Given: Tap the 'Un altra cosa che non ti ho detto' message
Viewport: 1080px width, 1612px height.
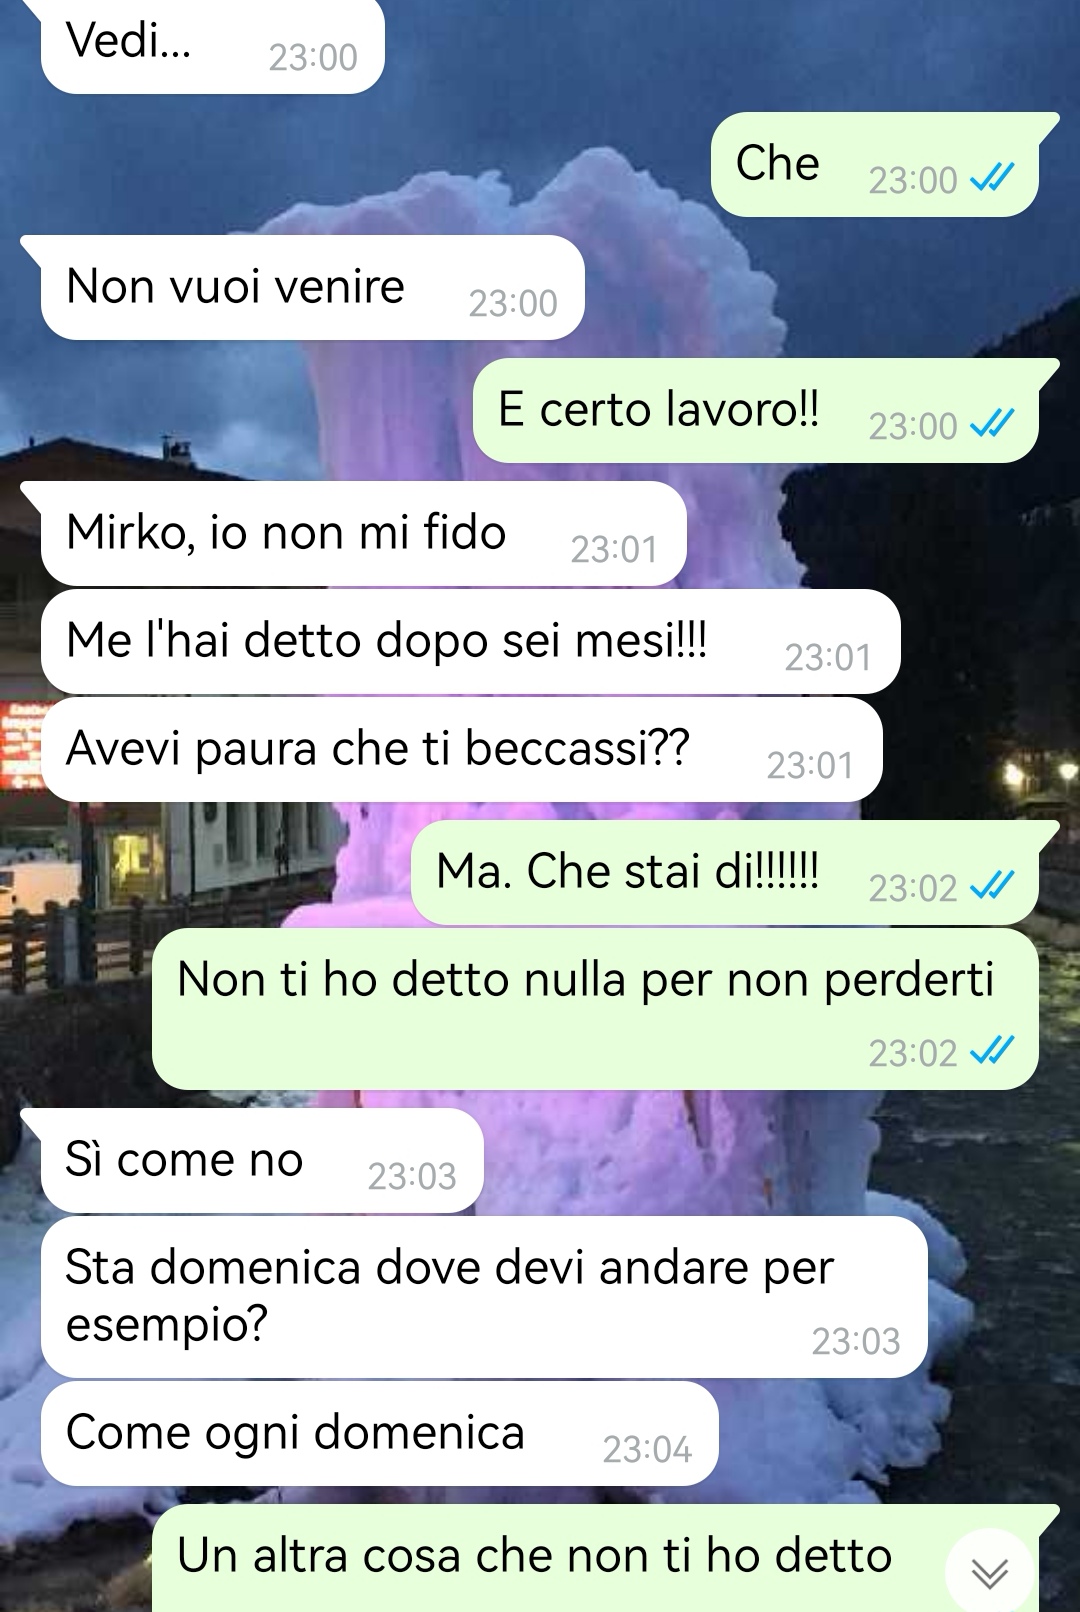Looking at the screenshot, I should pyautogui.click(x=595, y=1558).
